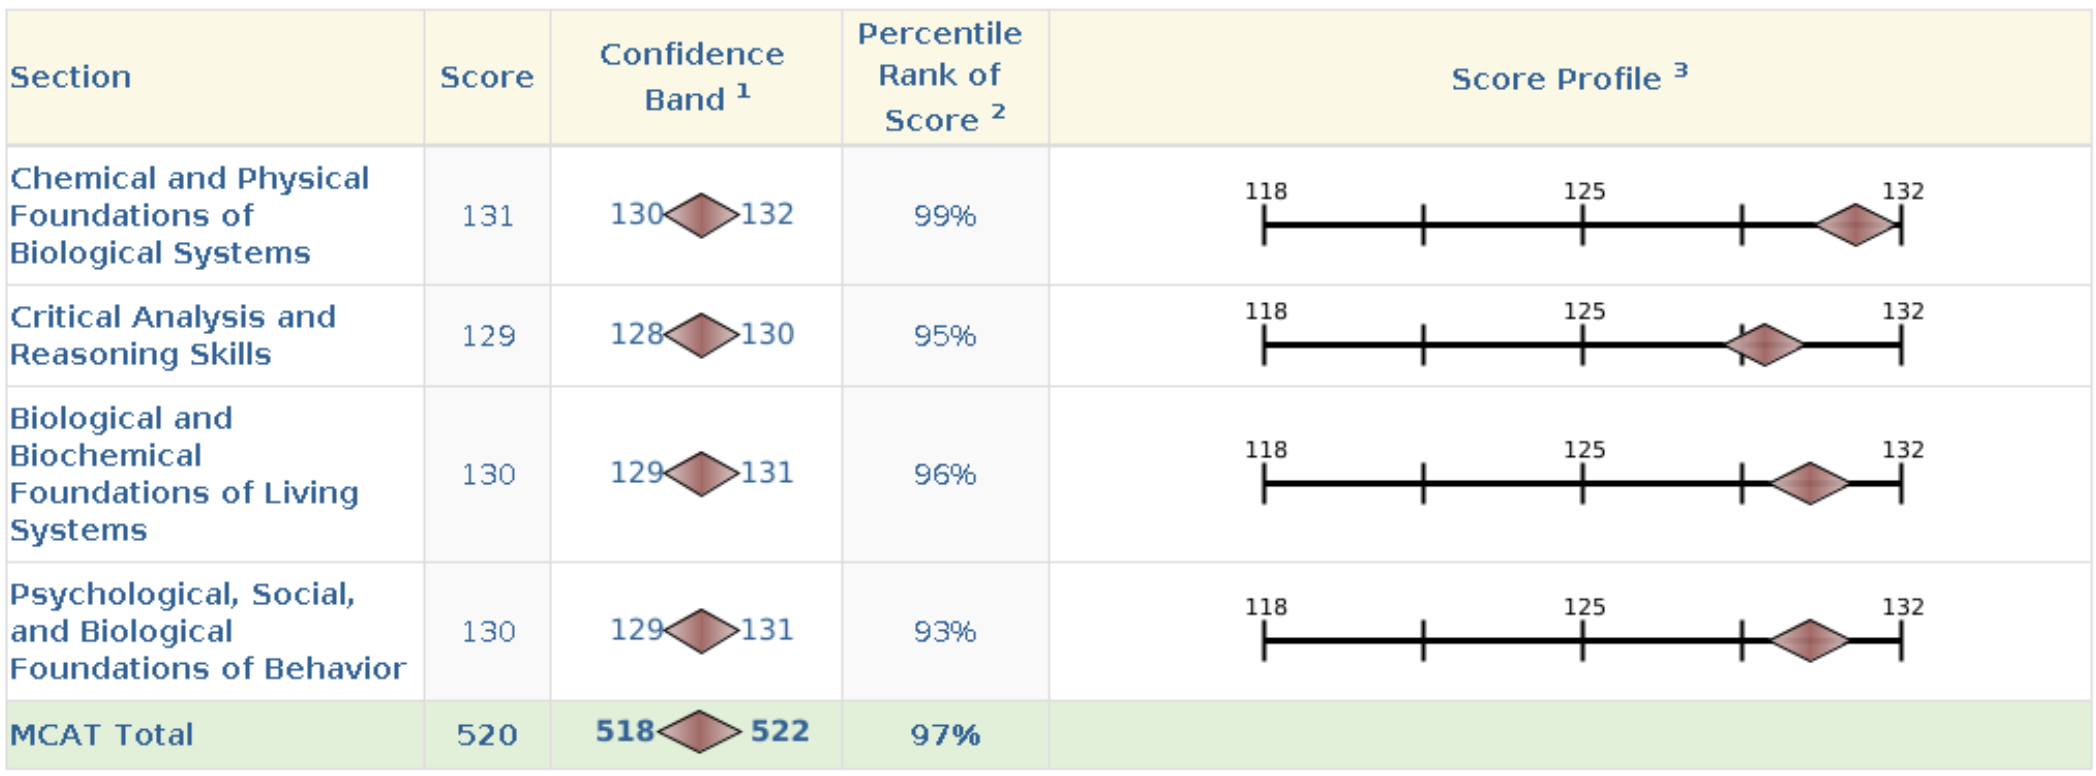Viewport: 2096px width, 776px height.
Task: Open Psychological, Social, and Biological Foundations link
Action: coord(207,631)
